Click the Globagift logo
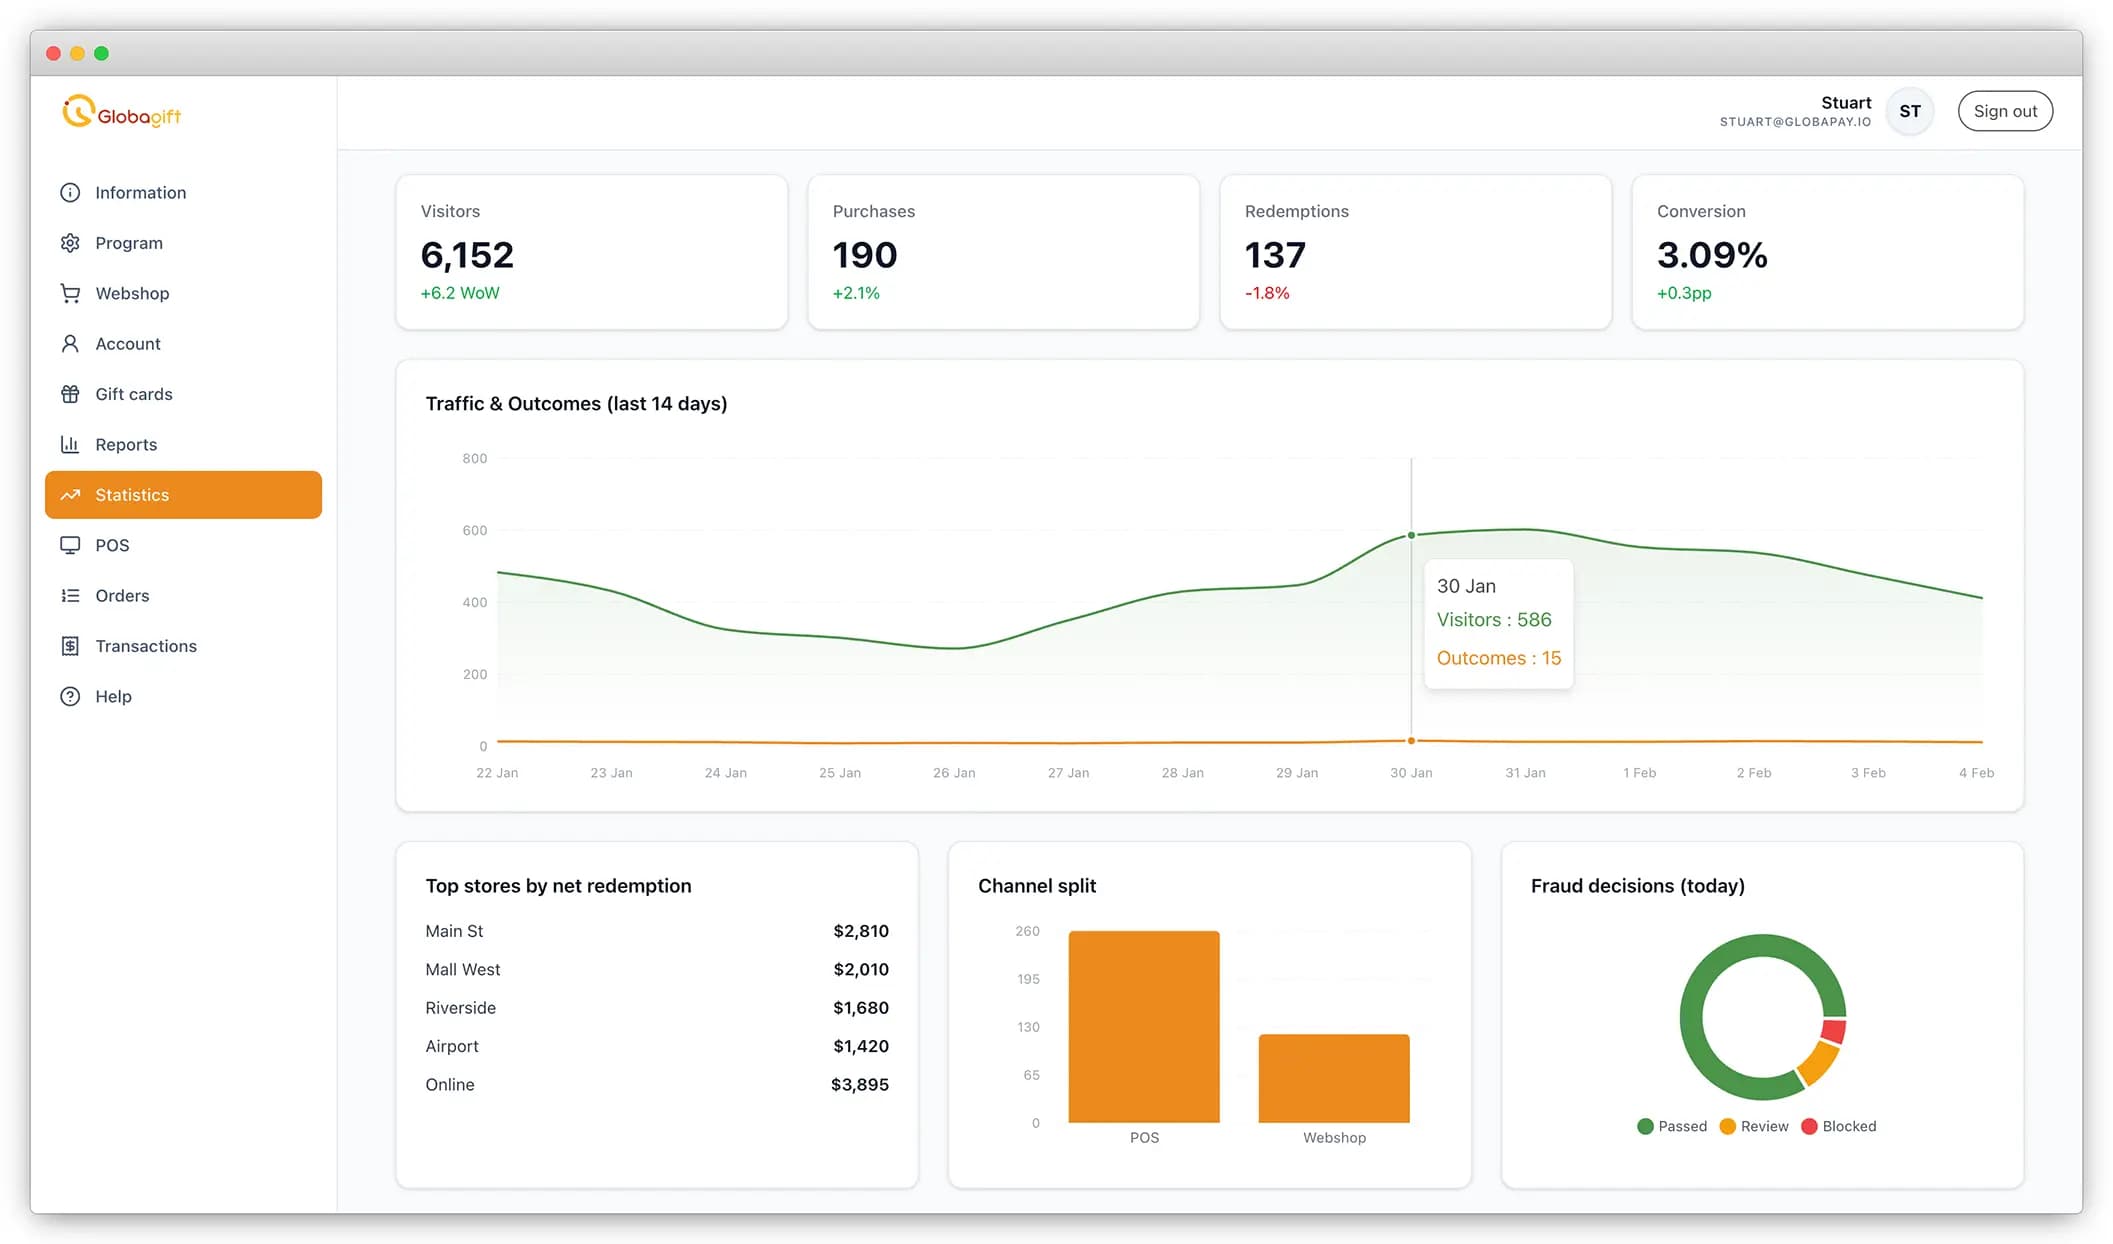The width and height of the screenshot is (2113, 1244). coord(122,111)
